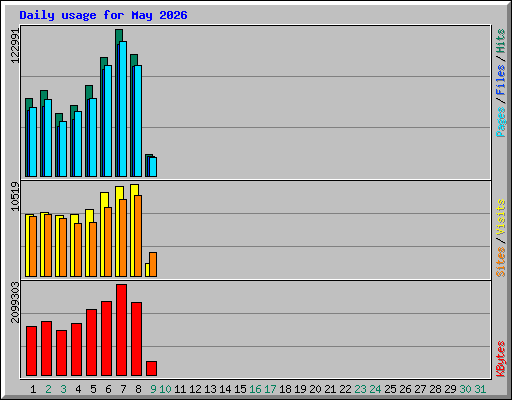The image size is (512, 400).
Task: Click the day 11 axis label
Action: click(x=180, y=389)
